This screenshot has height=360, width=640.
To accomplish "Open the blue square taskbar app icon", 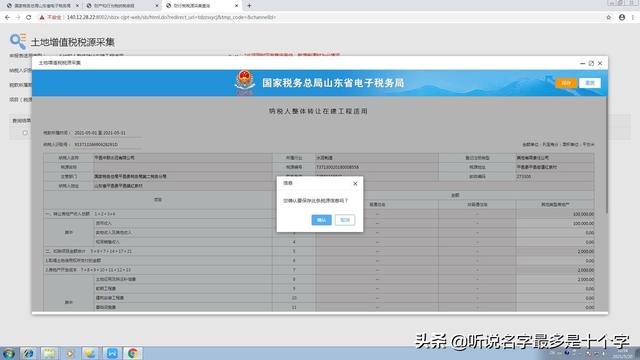I will click(111, 353).
